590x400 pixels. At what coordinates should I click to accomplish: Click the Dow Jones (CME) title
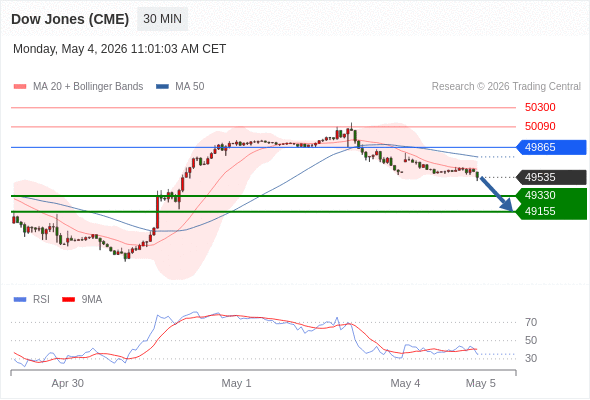(70, 19)
